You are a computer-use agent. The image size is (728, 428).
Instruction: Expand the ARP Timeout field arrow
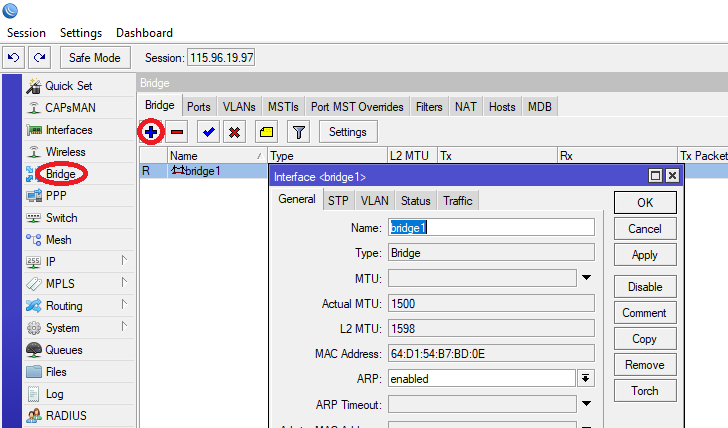point(586,403)
